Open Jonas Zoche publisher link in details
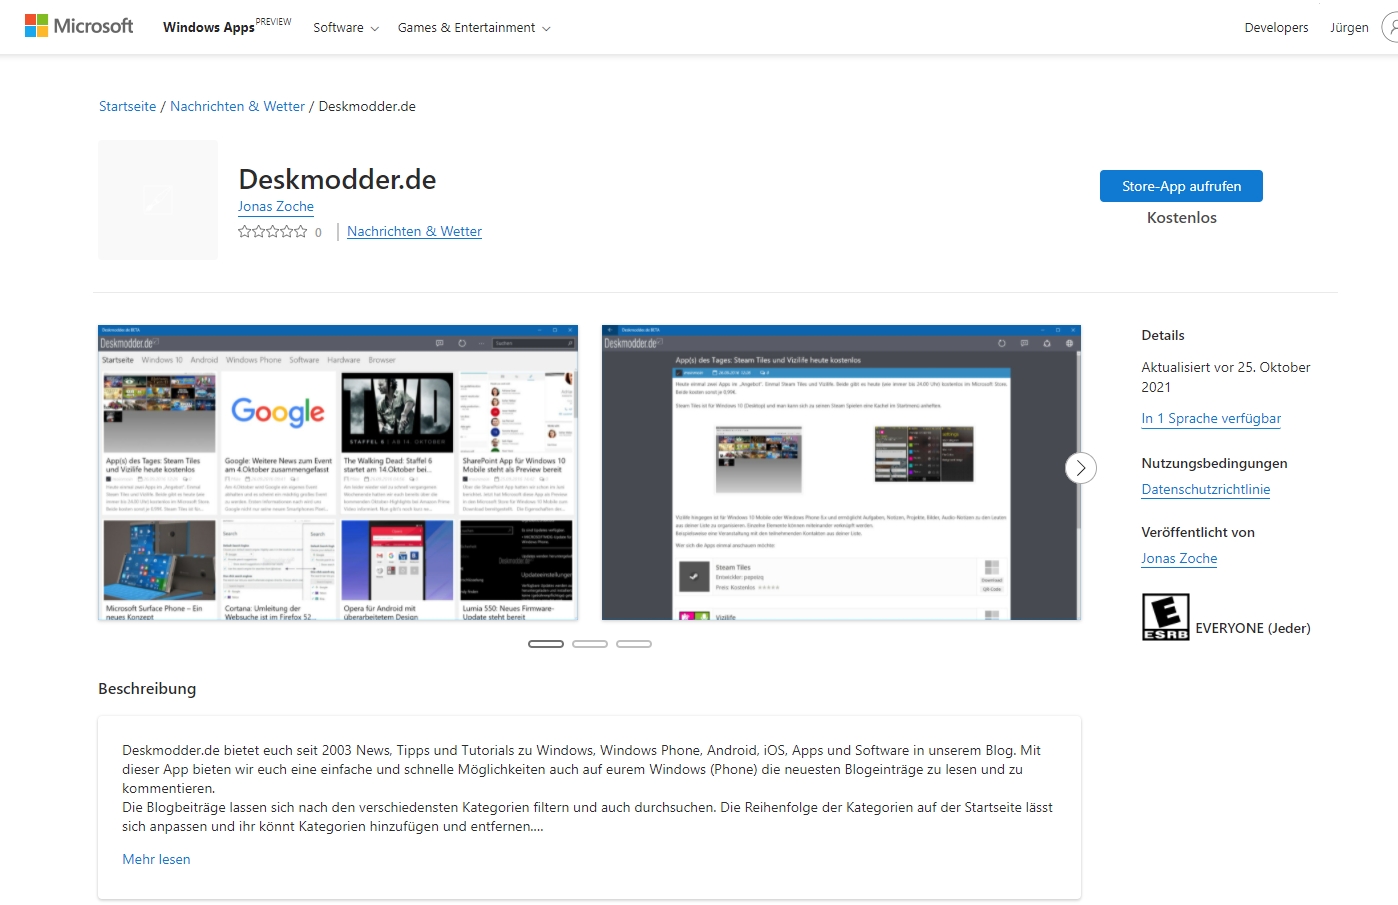Screen dimensions: 1398x905 pyautogui.click(x=1179, y=558)
